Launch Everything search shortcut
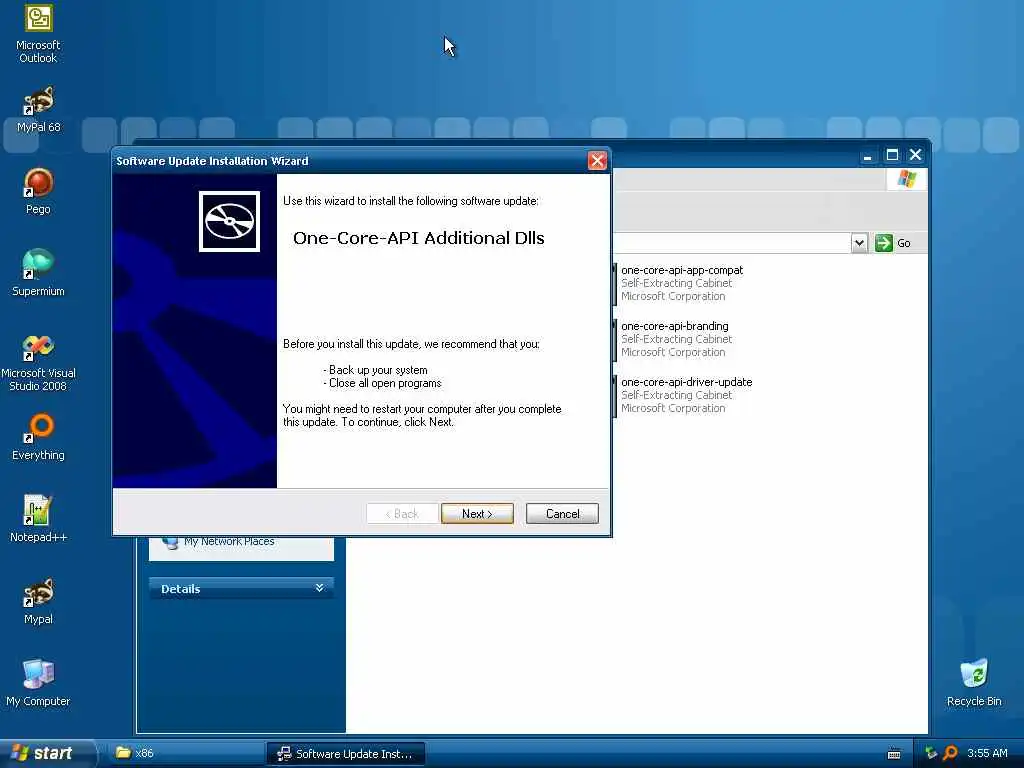Image resolution: width=1024 pixels, height=768 pixels. 38,436
